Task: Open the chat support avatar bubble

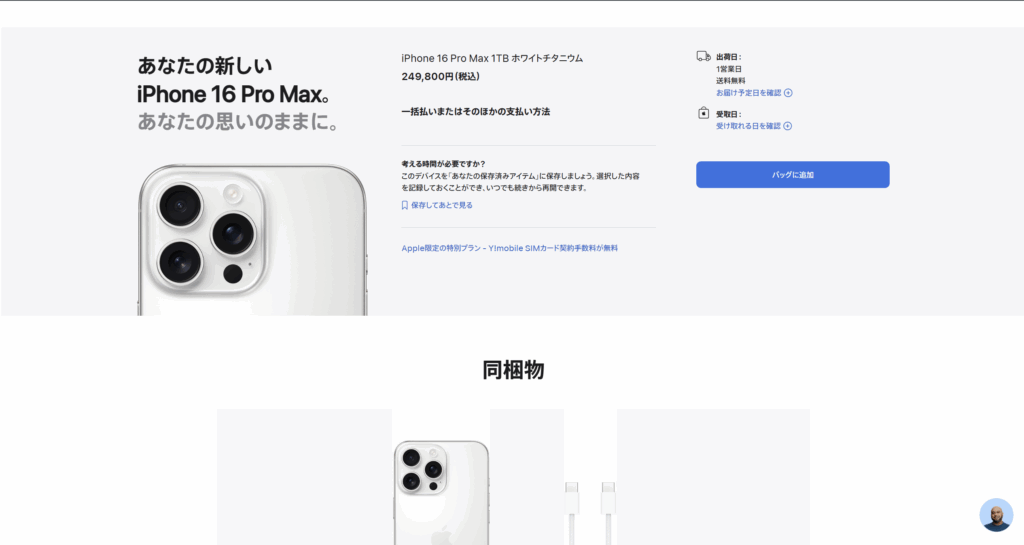Action: (x=996, y=515)
